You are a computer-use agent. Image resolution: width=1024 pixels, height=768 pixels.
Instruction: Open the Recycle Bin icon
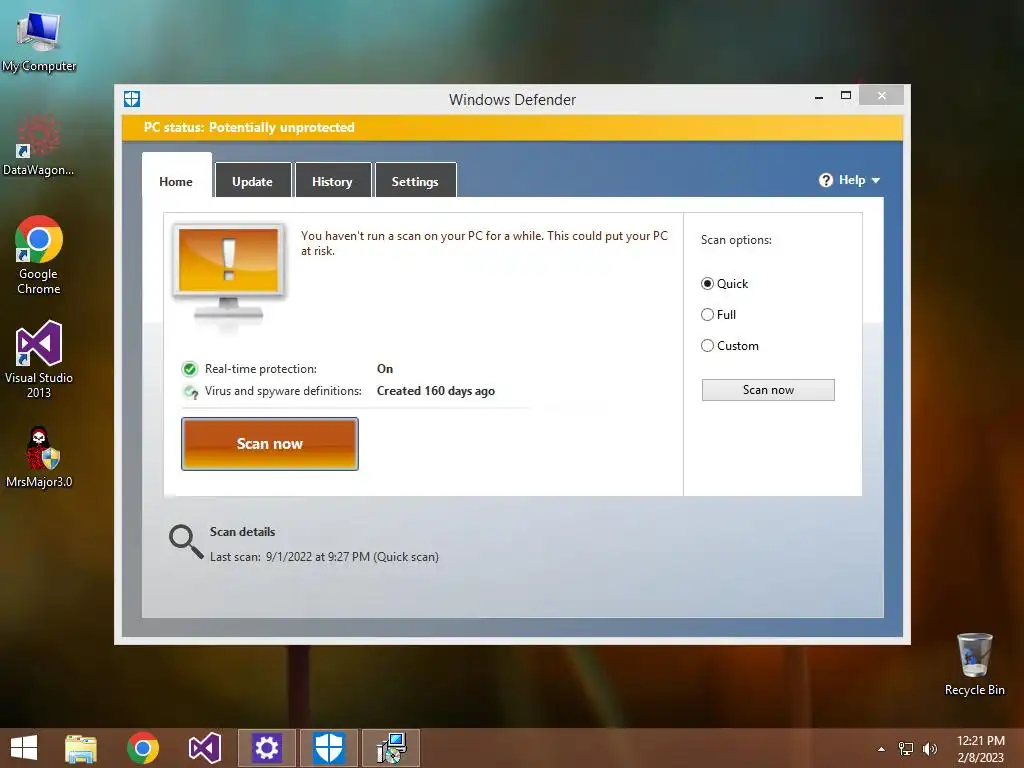(974, 664)
